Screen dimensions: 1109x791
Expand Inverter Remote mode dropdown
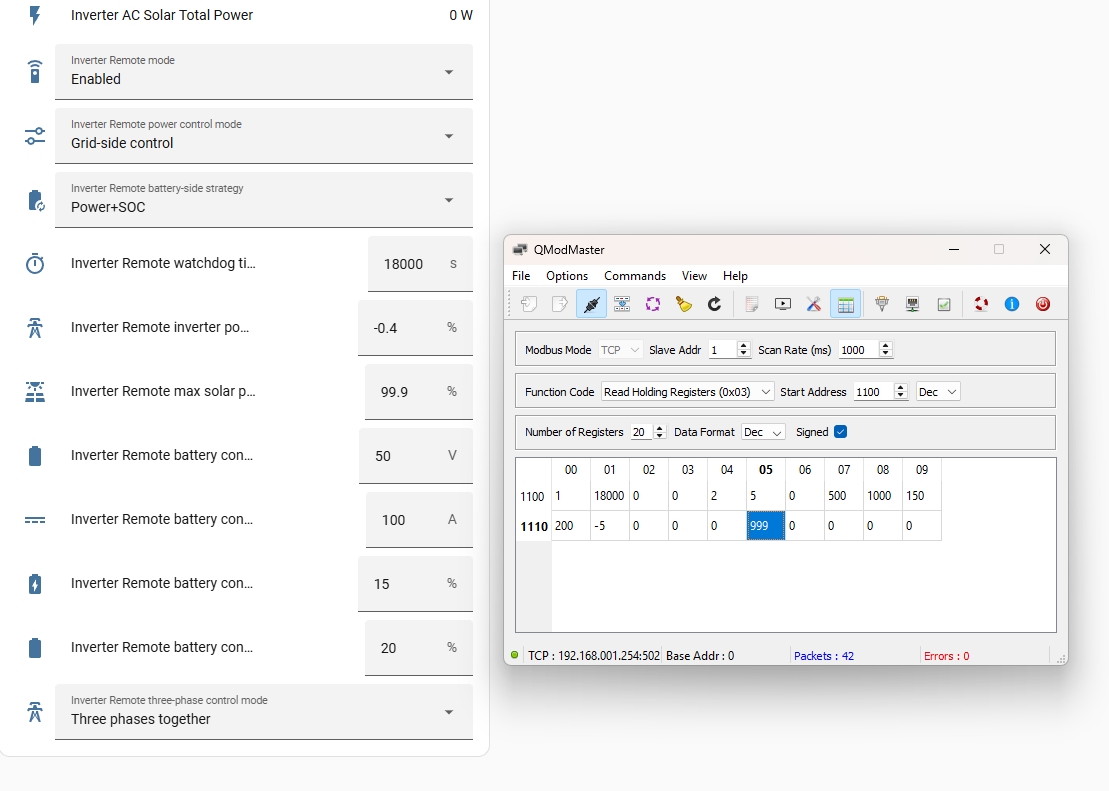[264, 71]
